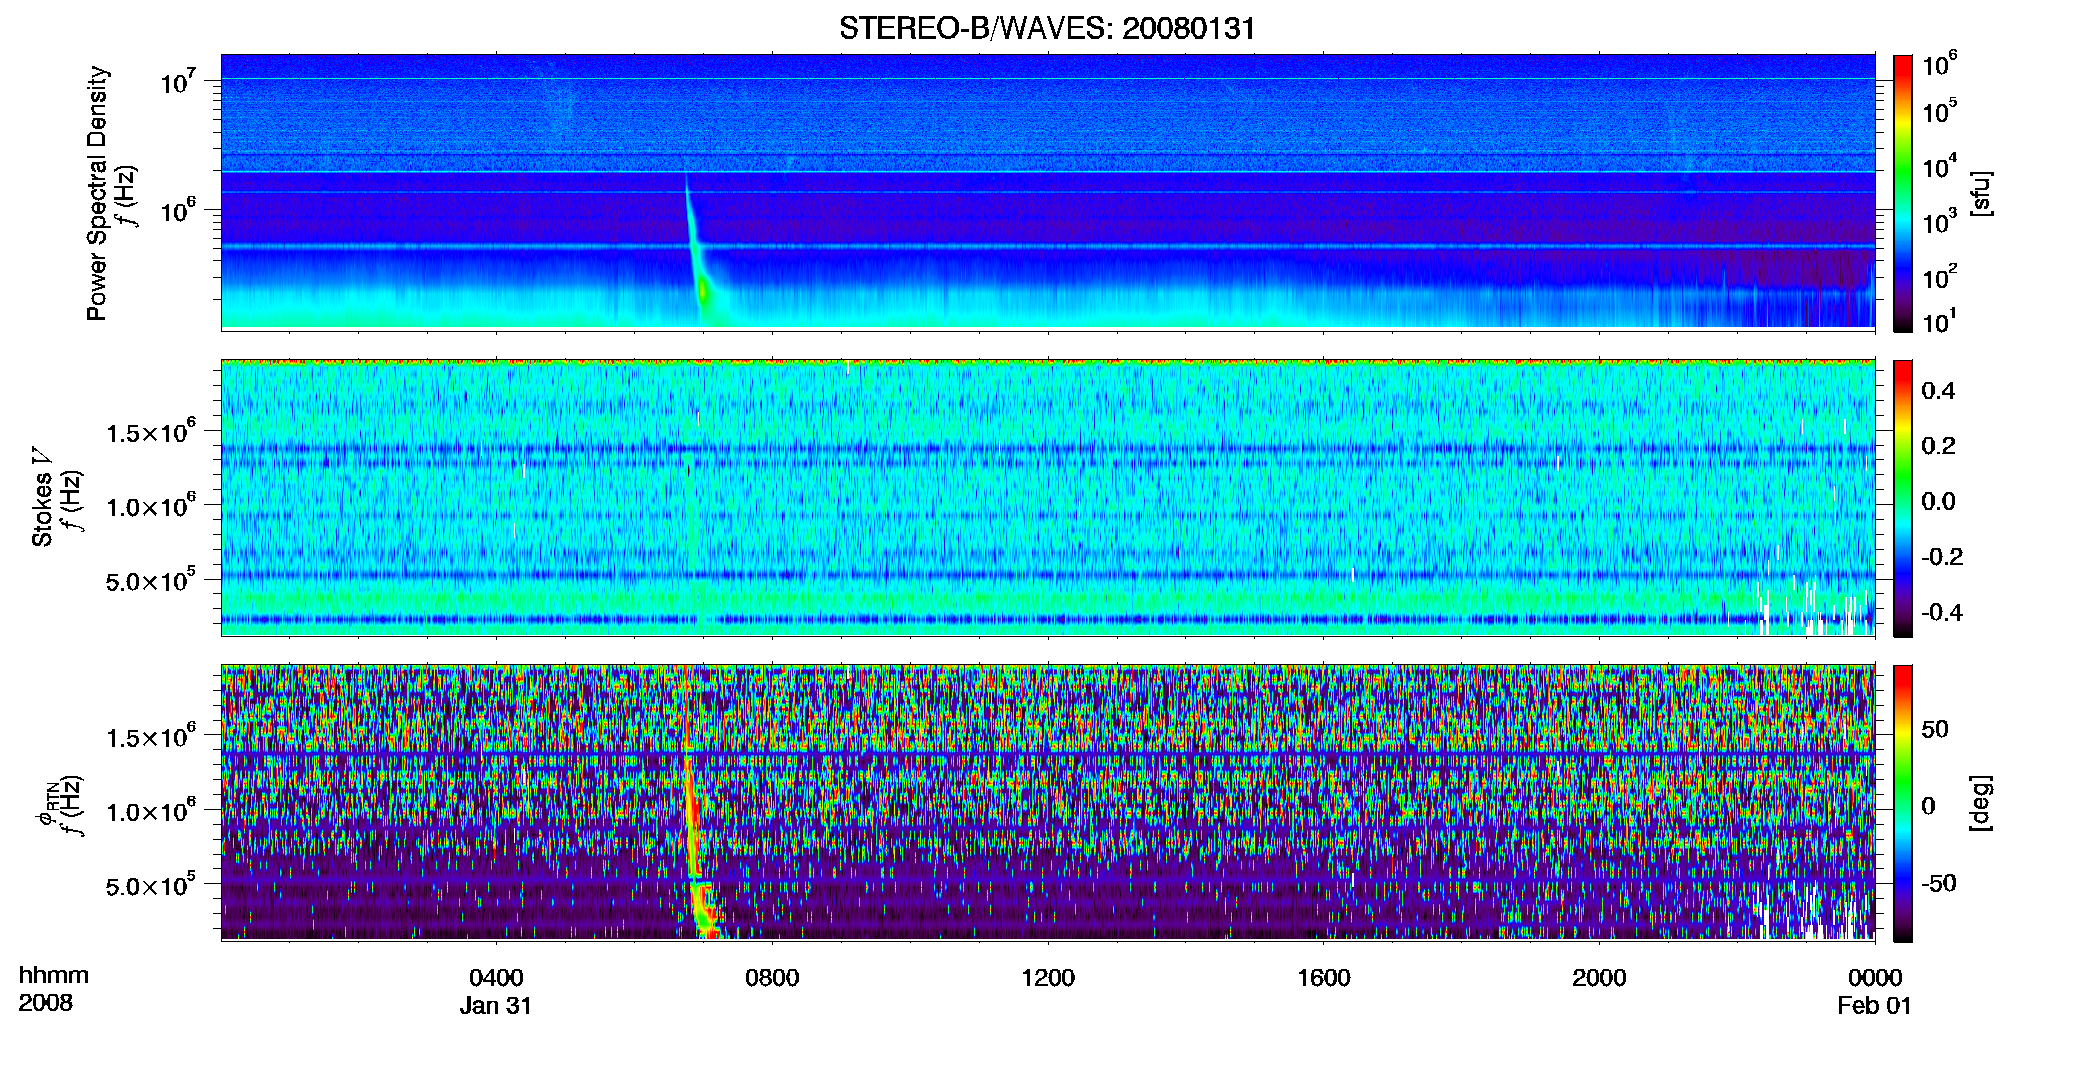Image resolution: width=2096 pixels, height=1080 pixels.
Task: Click the power spectral density color bar
Action: [x=1903, y=193]
